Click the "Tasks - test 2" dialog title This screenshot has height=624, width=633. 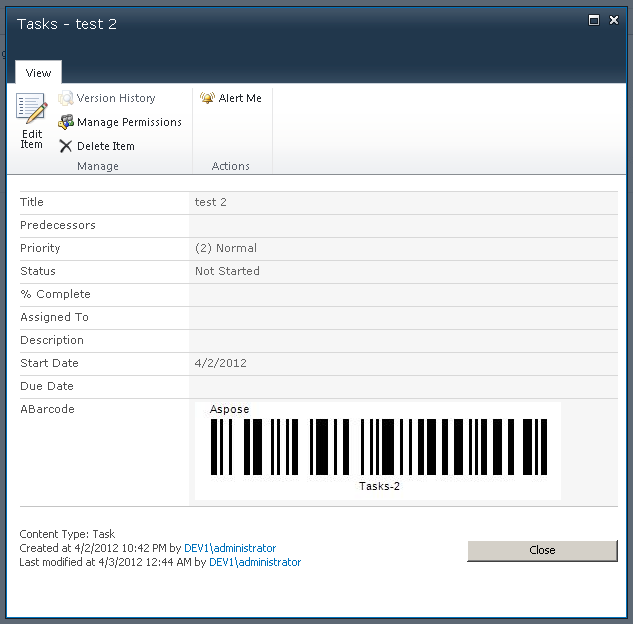click(x=67, y=24)
